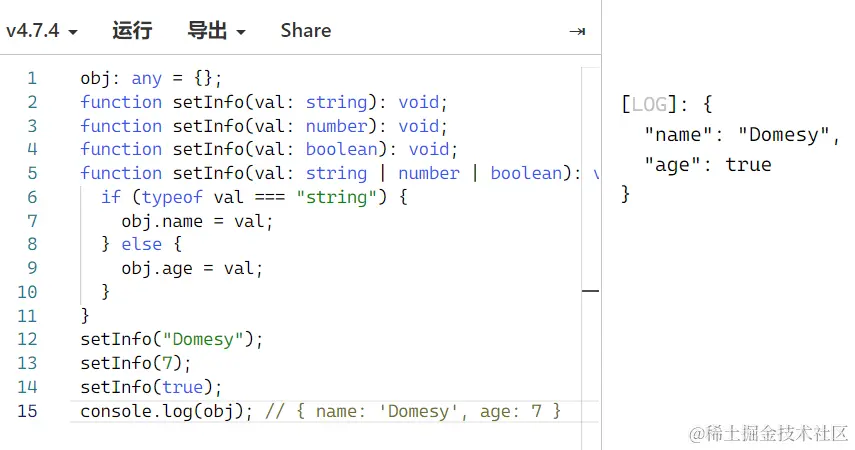Click the 运行 (Run) button

coord(132,31)
